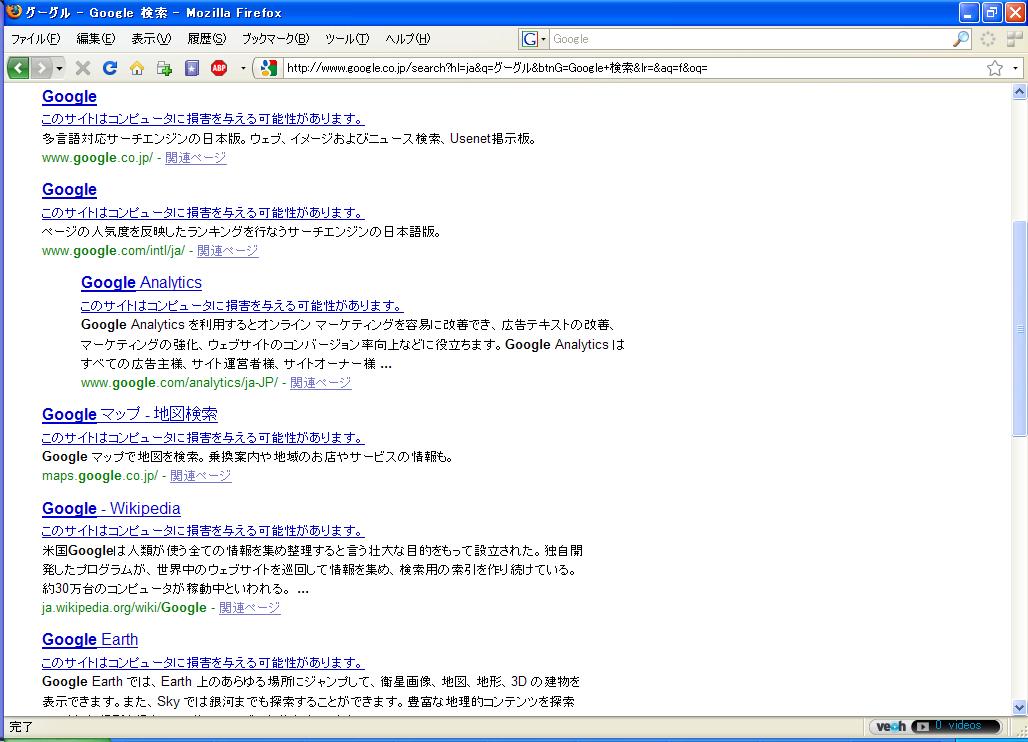1028x742 pixels.
Task: Open the Google Earth result link
Action: (90, 639)
